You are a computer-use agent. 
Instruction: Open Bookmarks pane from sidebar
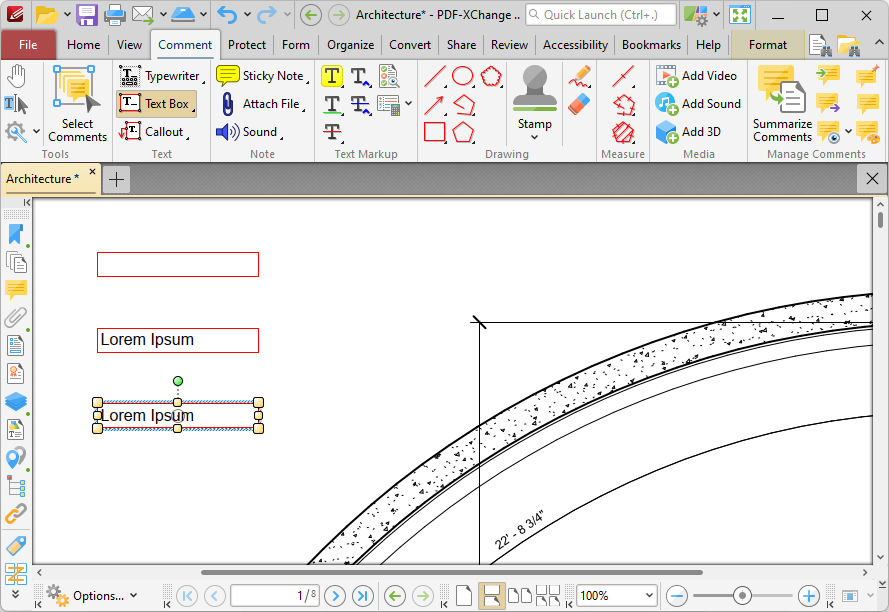coord(16,234)
